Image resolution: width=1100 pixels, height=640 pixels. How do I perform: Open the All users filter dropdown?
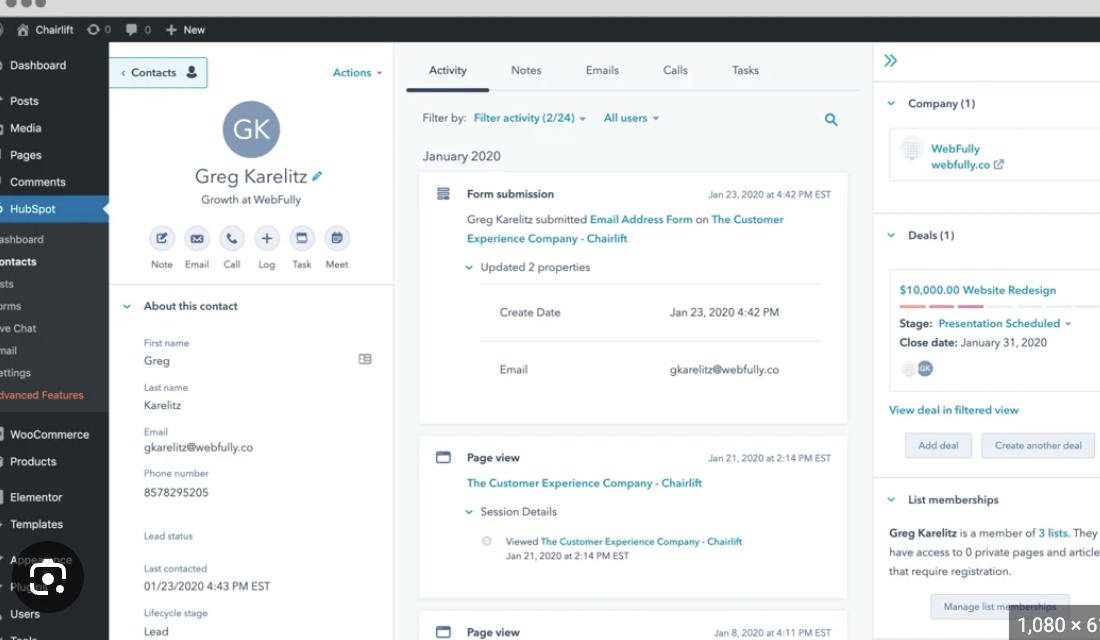pos(631,118)
